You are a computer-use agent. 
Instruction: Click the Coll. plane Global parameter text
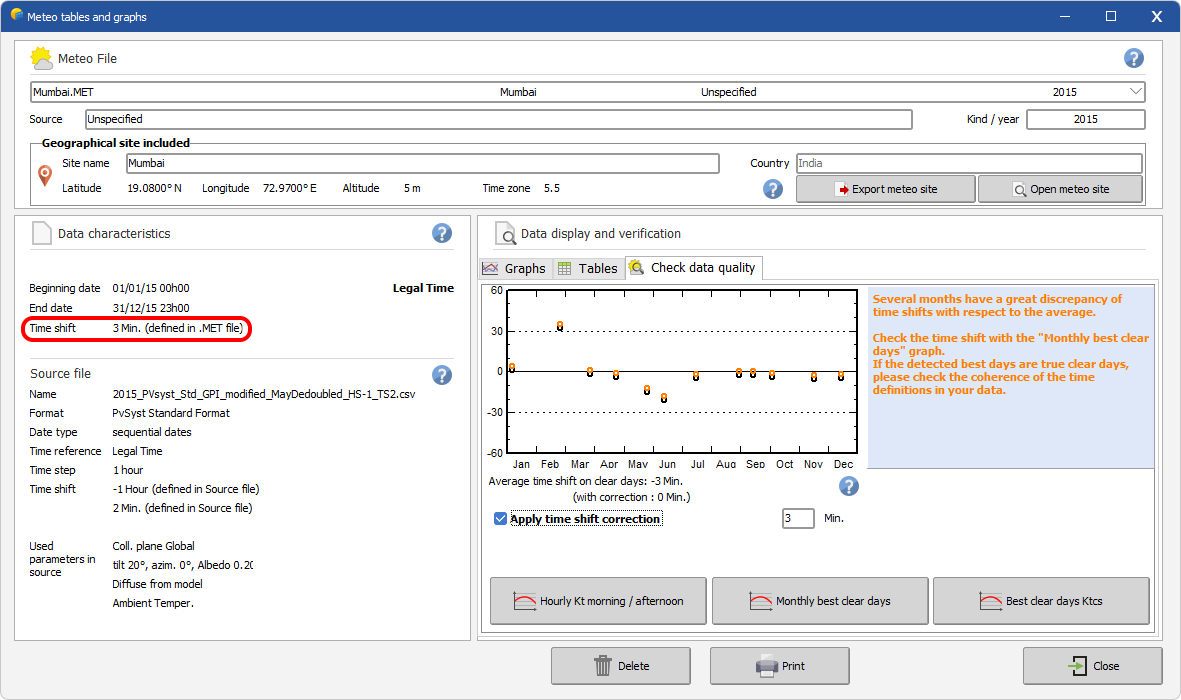pyautogui.click(x=154, y=546)
